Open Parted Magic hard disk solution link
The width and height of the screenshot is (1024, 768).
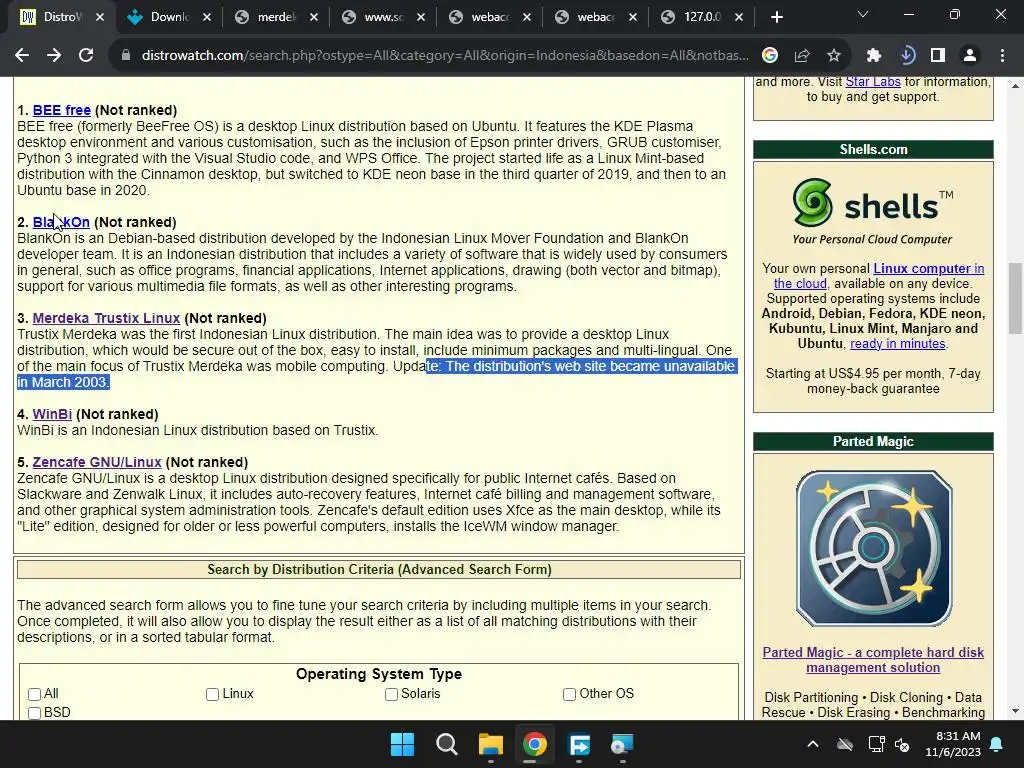873,660
